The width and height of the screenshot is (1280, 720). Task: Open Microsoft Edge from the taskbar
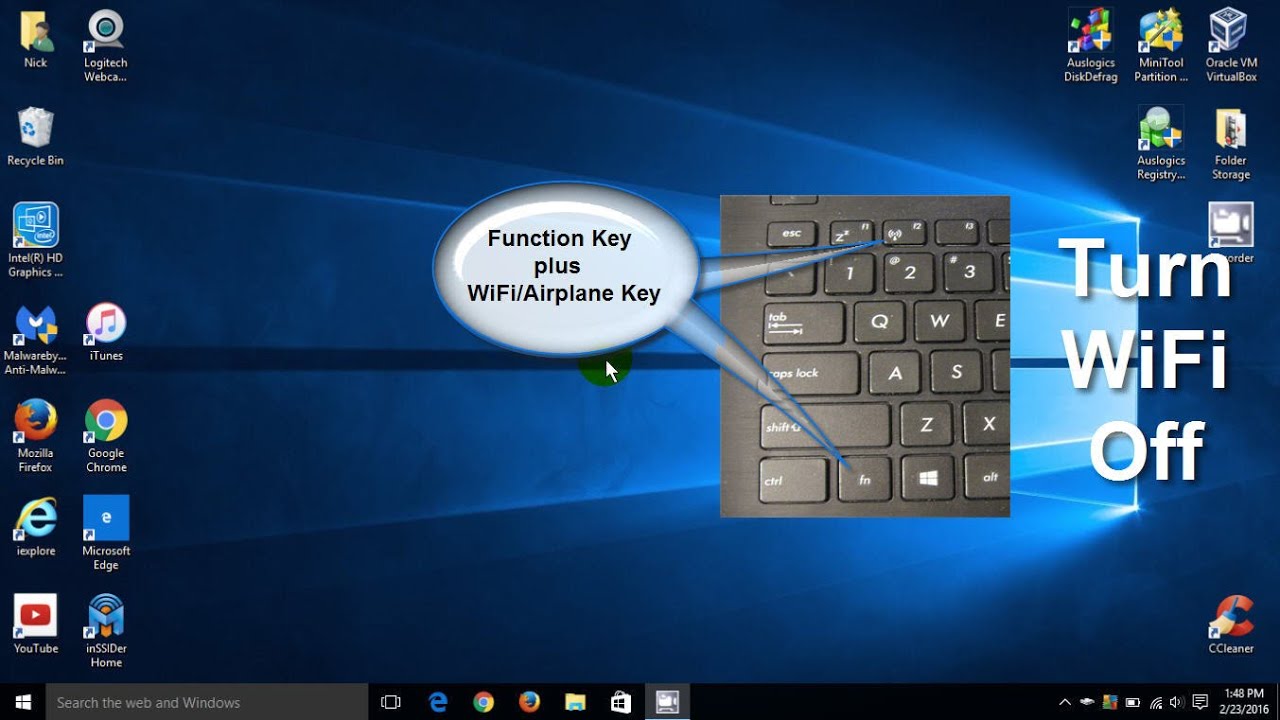pos(438,702)
